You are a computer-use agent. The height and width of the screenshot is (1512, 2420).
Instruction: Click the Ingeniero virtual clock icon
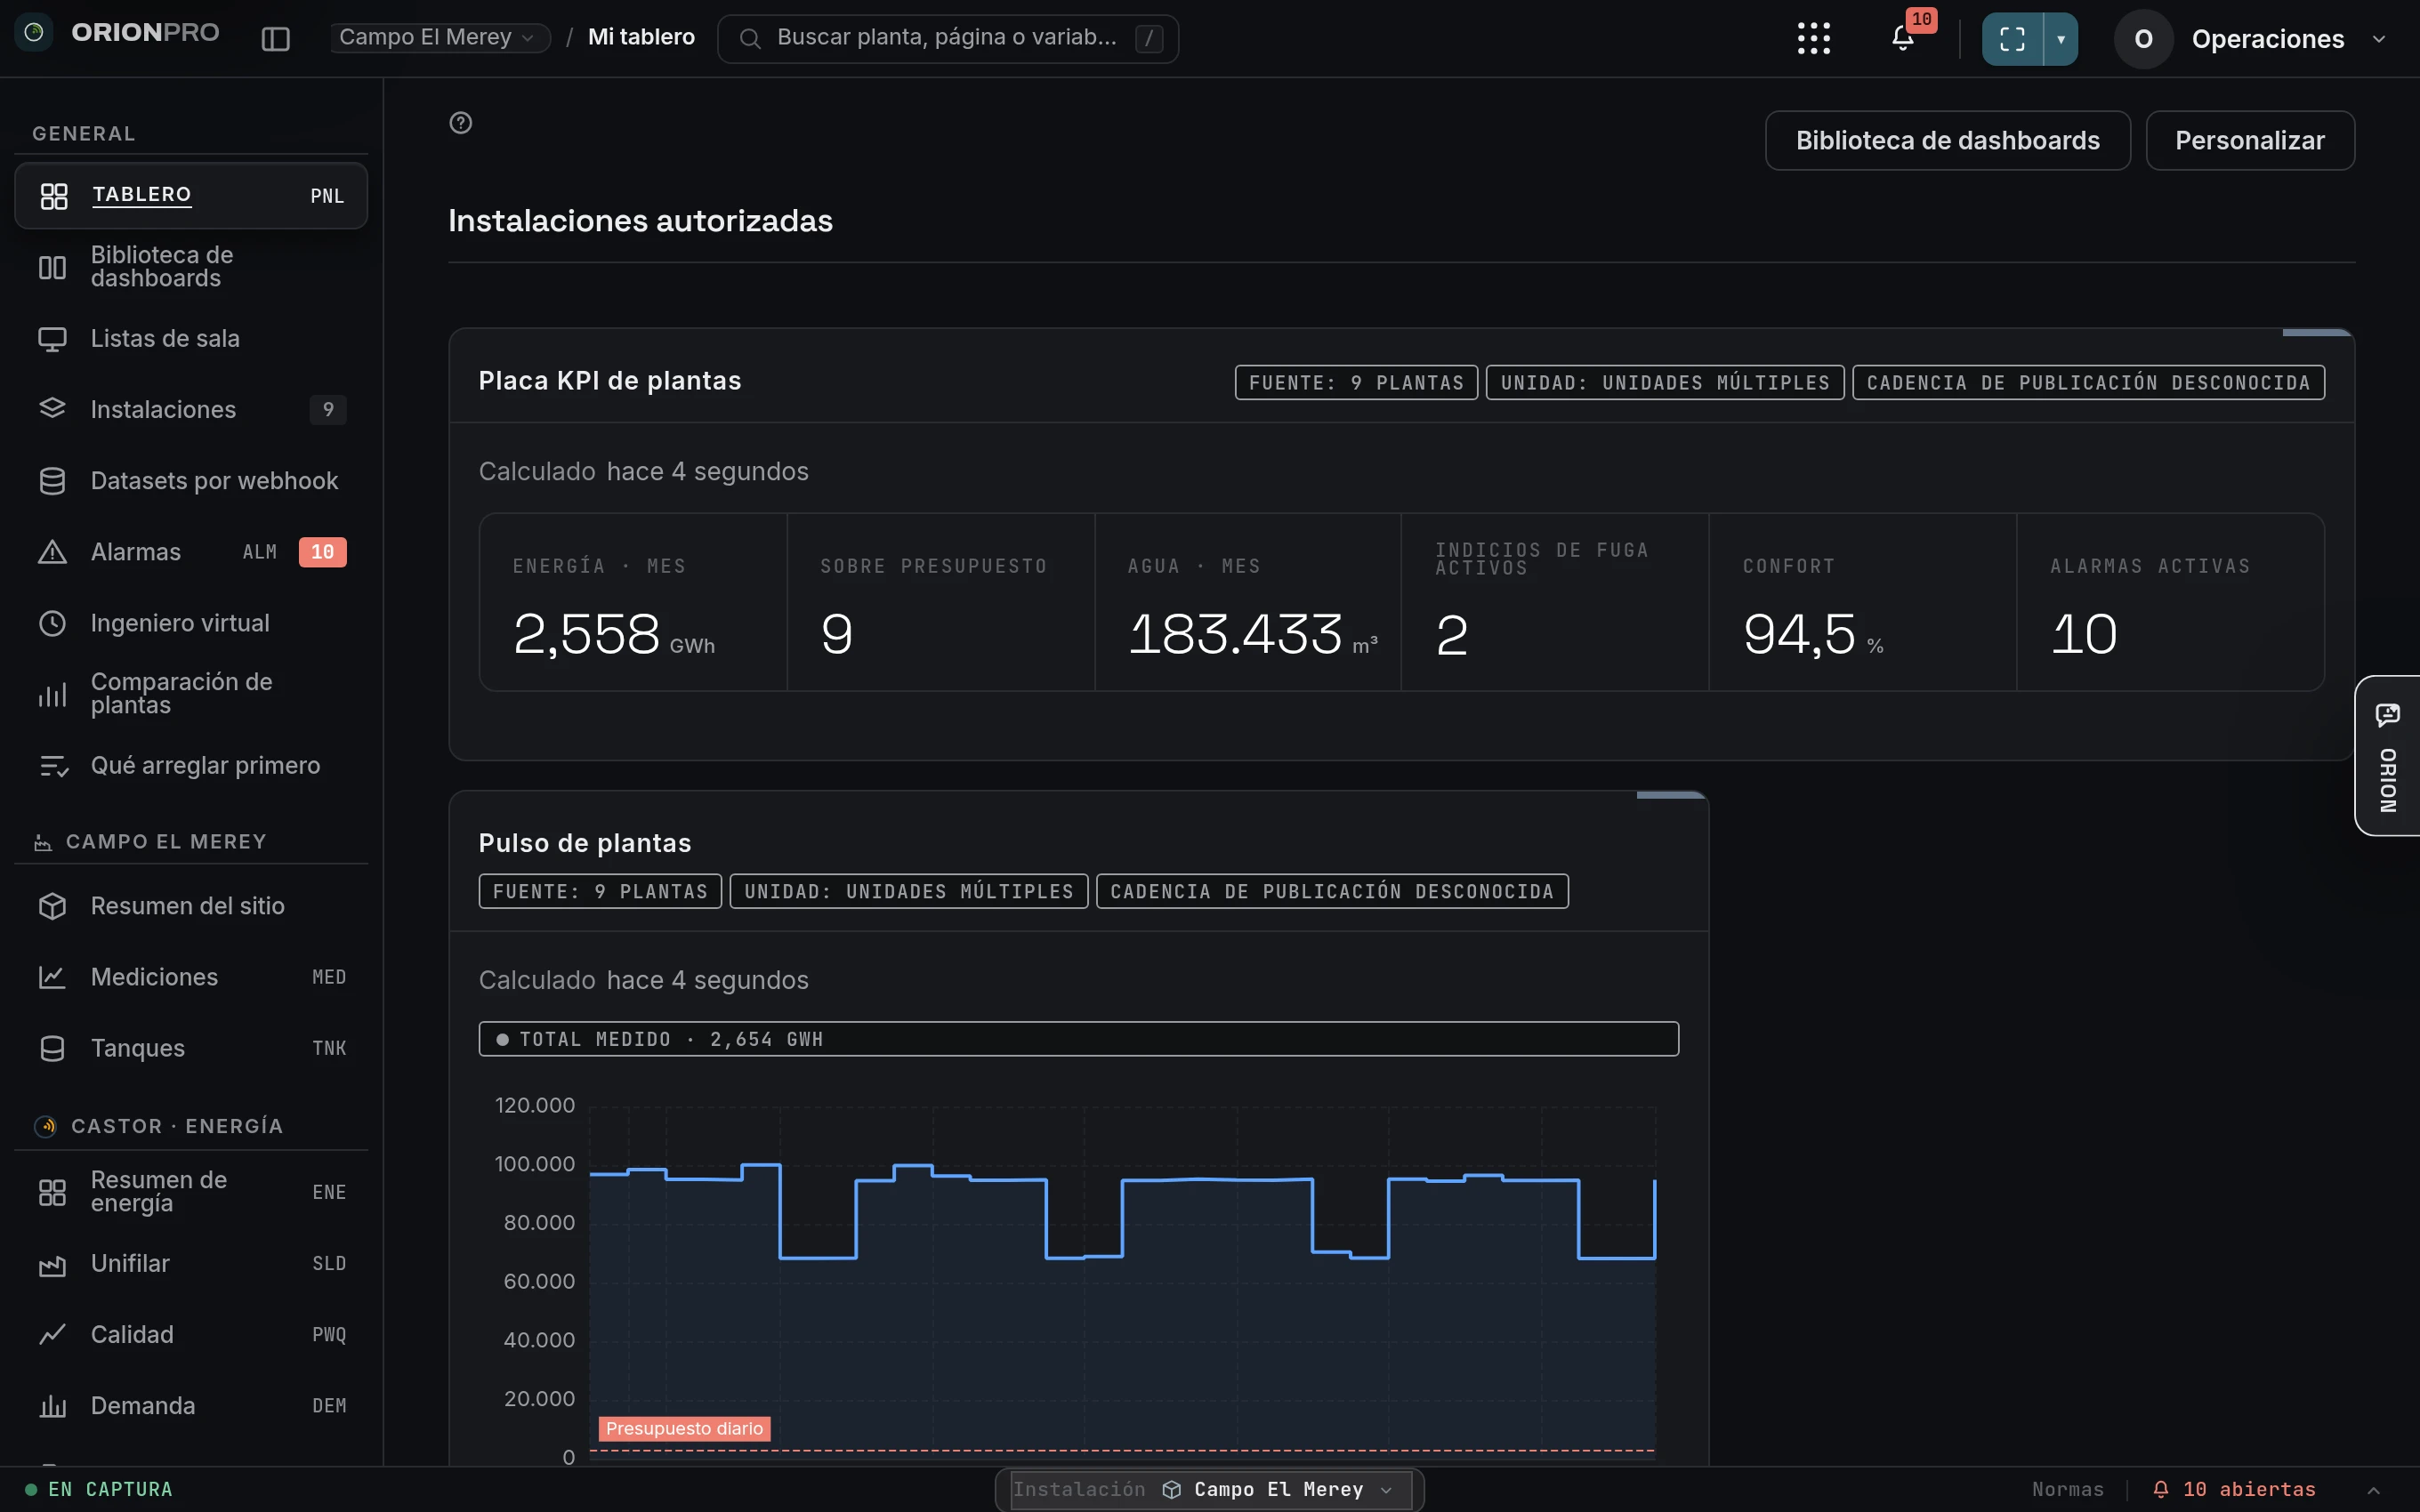tap(52, 623)
